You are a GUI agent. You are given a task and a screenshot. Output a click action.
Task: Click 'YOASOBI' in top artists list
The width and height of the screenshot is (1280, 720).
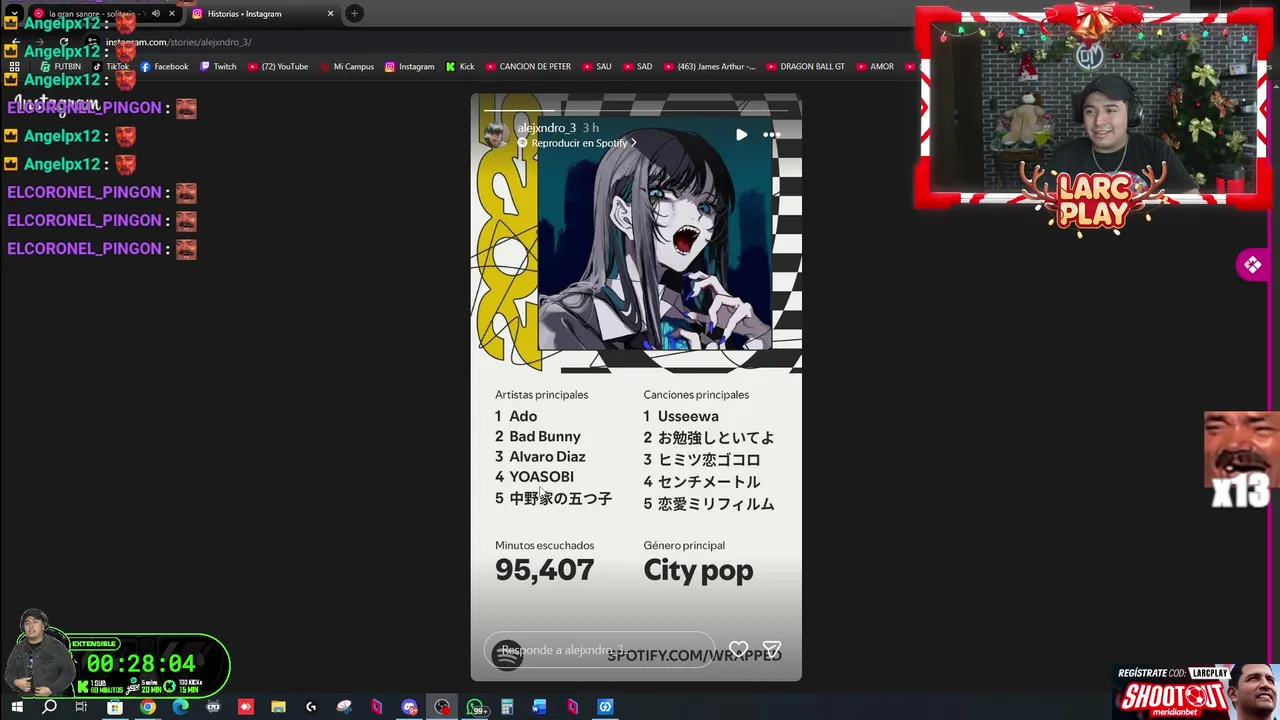tap(541, 477)
